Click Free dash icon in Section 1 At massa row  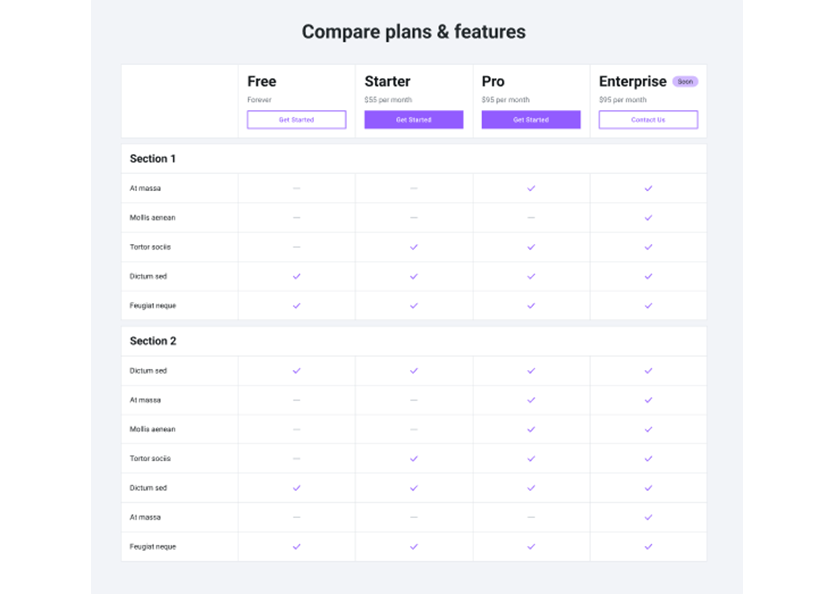tap(296, 188)
